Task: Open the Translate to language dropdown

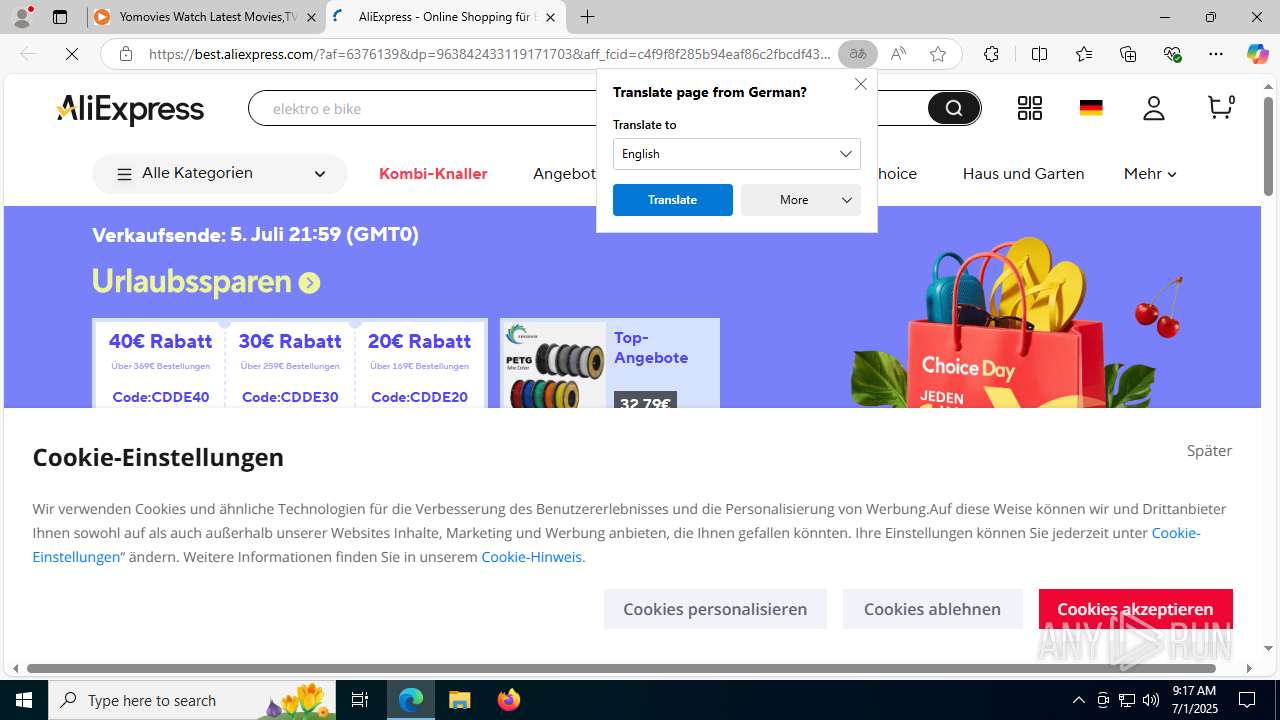Action: pos(737,154)
